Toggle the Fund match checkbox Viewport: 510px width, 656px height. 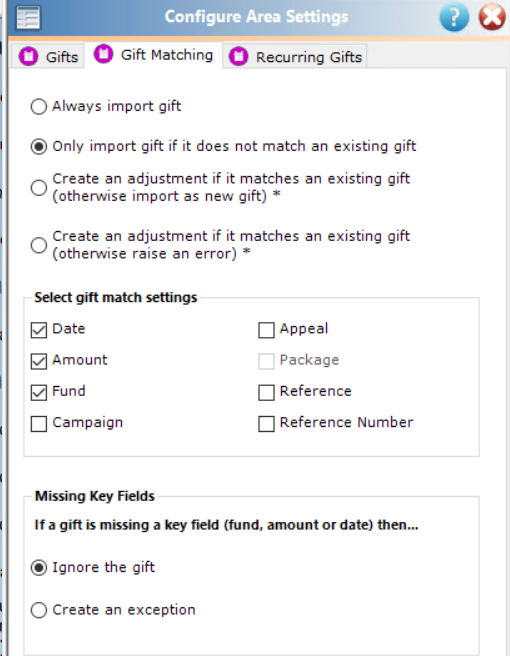39,392
